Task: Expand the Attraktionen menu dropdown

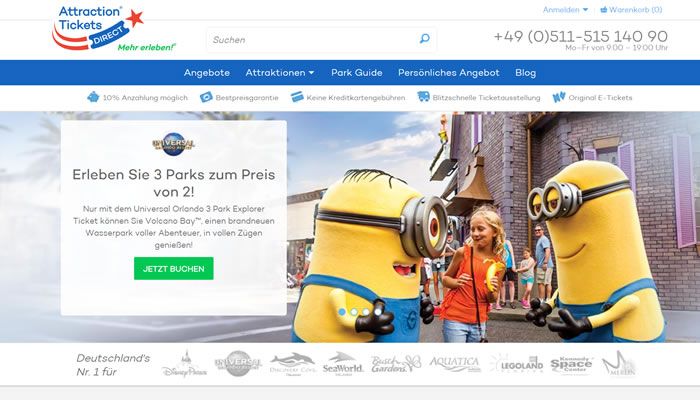Action: coord(280,73)
